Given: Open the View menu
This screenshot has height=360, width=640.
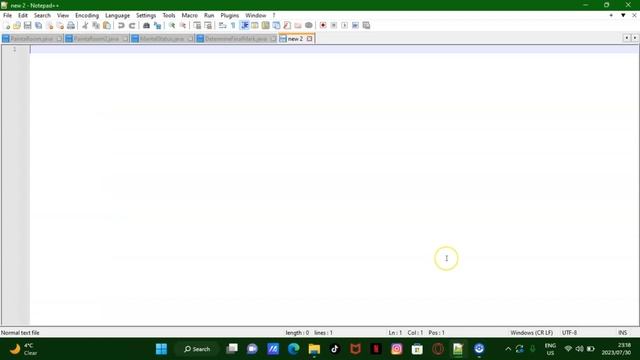Looking at the screenshot, I should 62,15.
